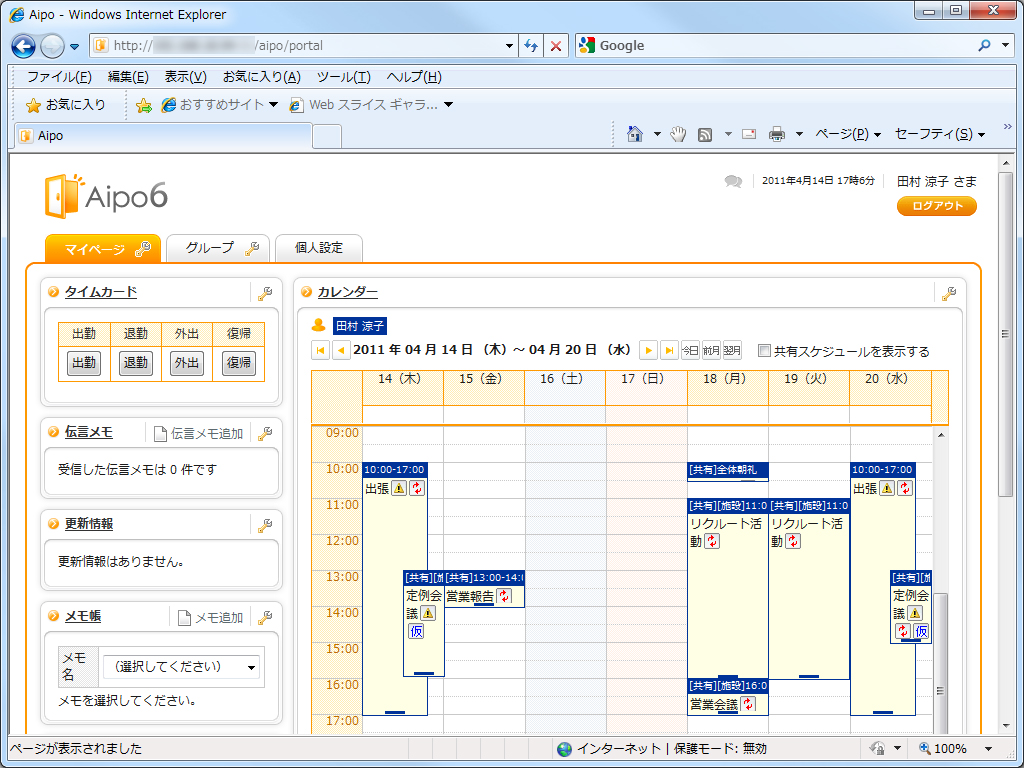Open the Web Slice Gallery dropdown
Image resolution: width=1024 pixels, height=768 pixels.
point(449,104)
